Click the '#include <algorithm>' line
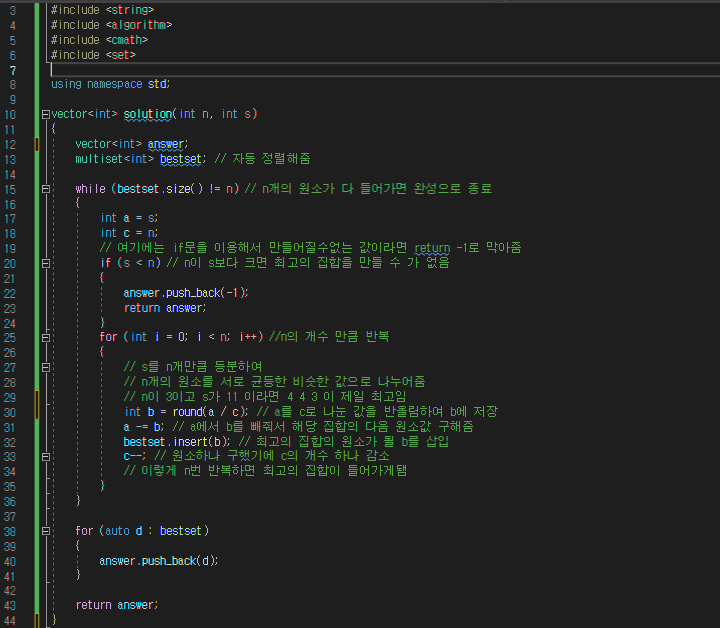Viewport: 720px width, 628px height. tap(112, 25)
